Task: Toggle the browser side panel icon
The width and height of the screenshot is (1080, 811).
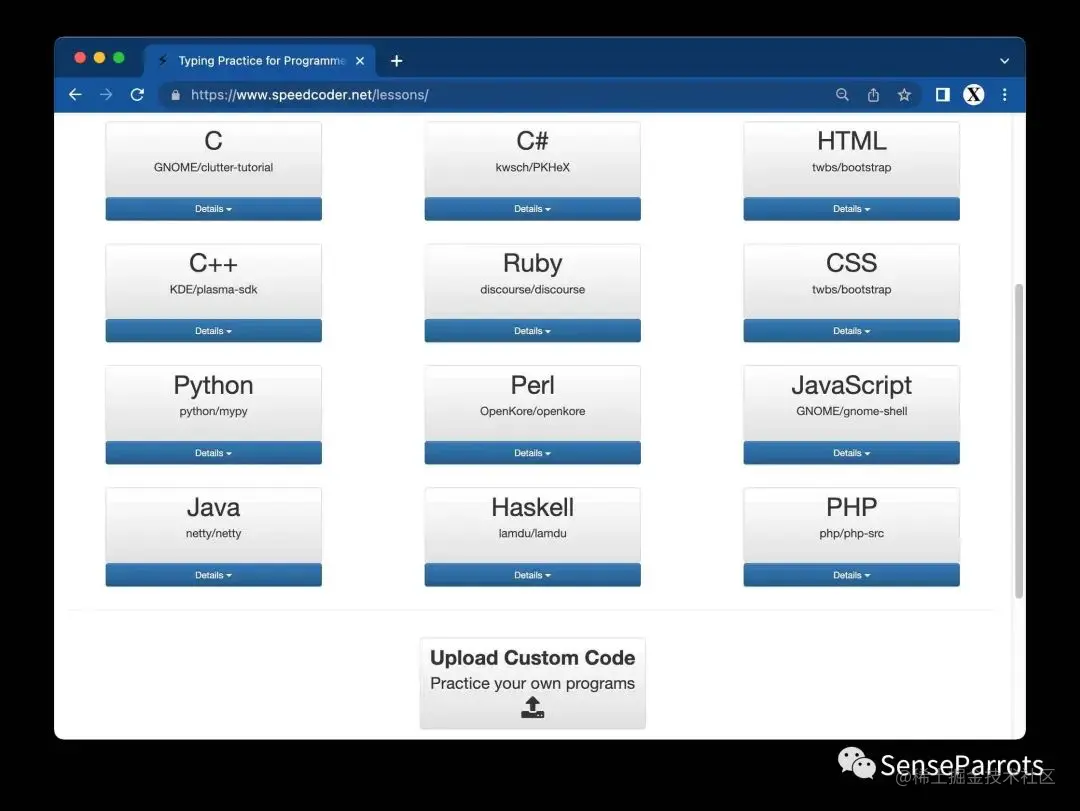Action: tap(942, 95)
